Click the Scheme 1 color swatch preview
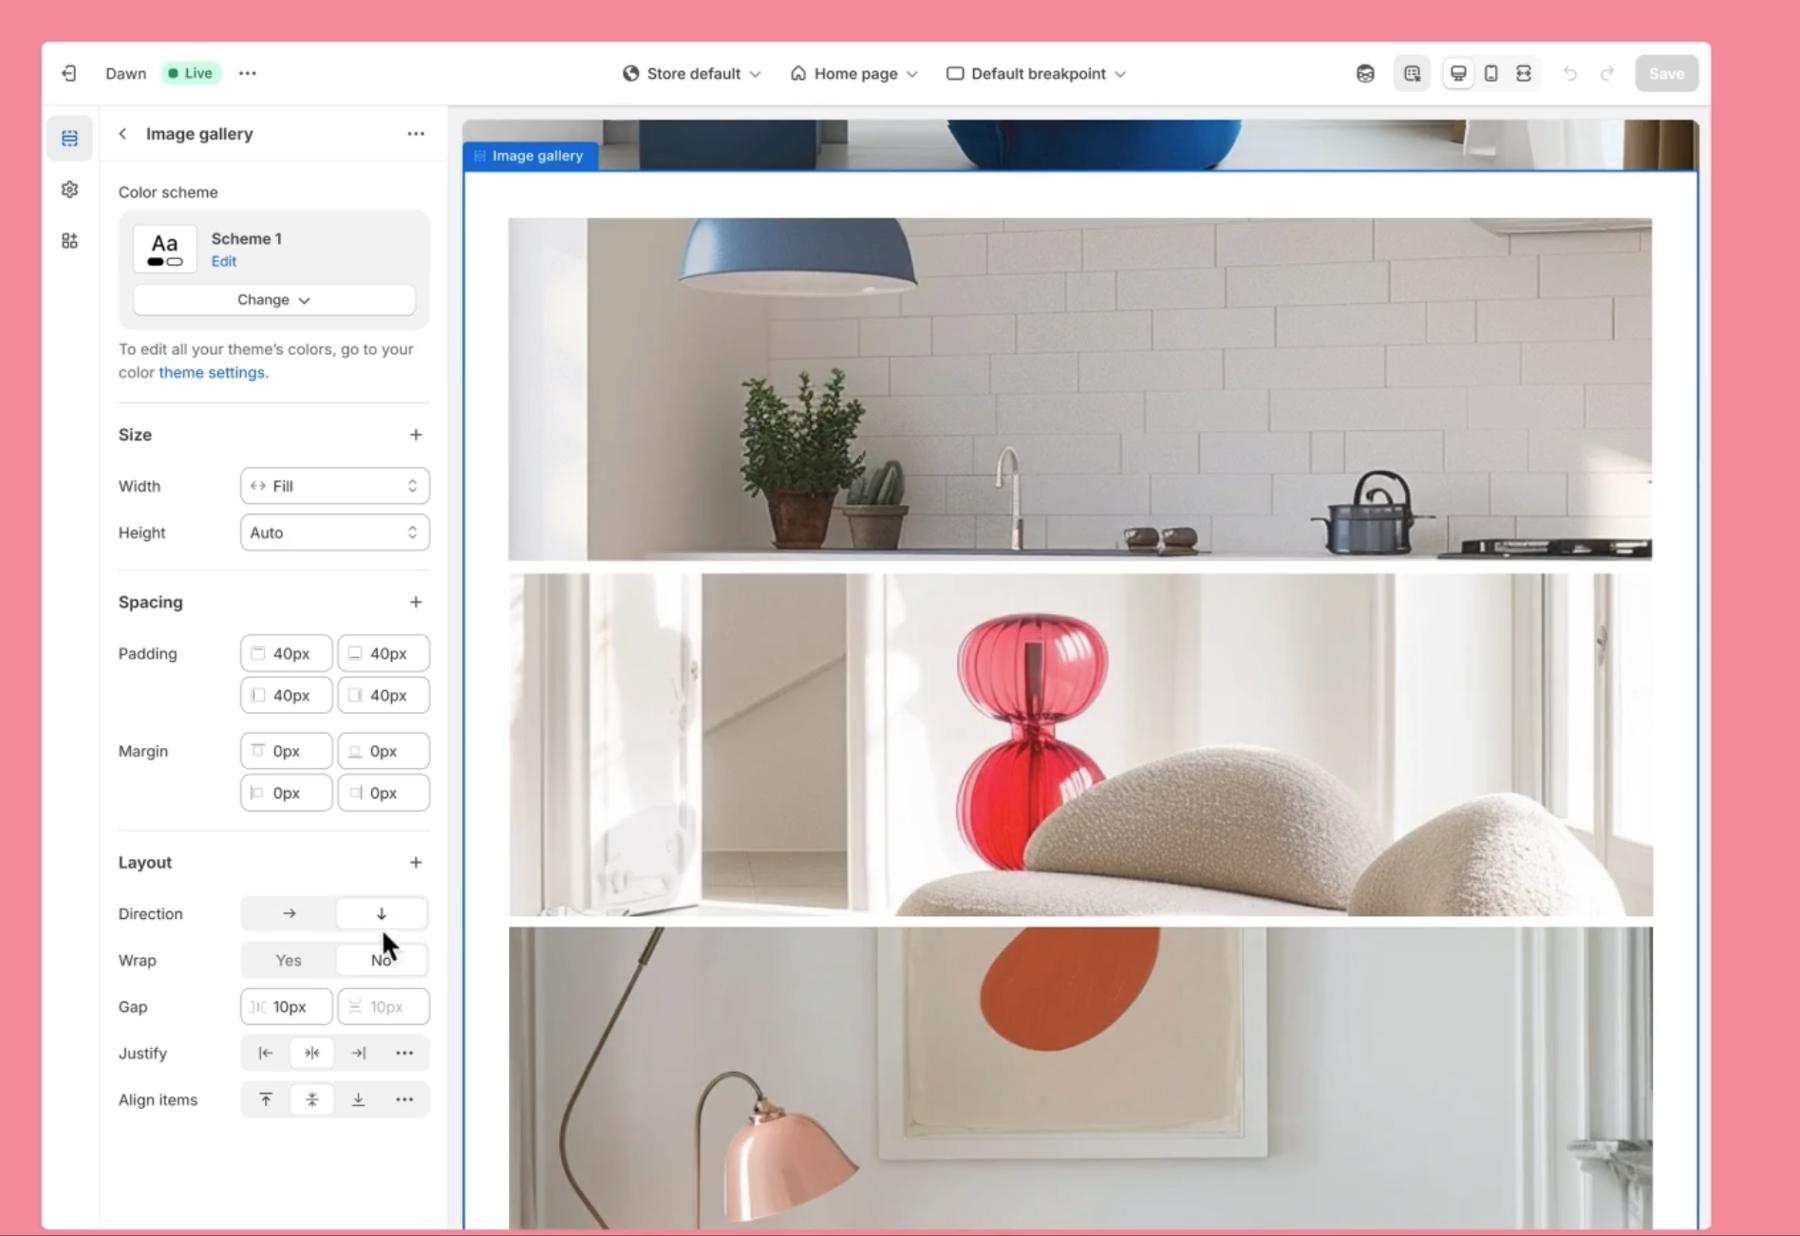1800x1236 pixels. [165, 249]
